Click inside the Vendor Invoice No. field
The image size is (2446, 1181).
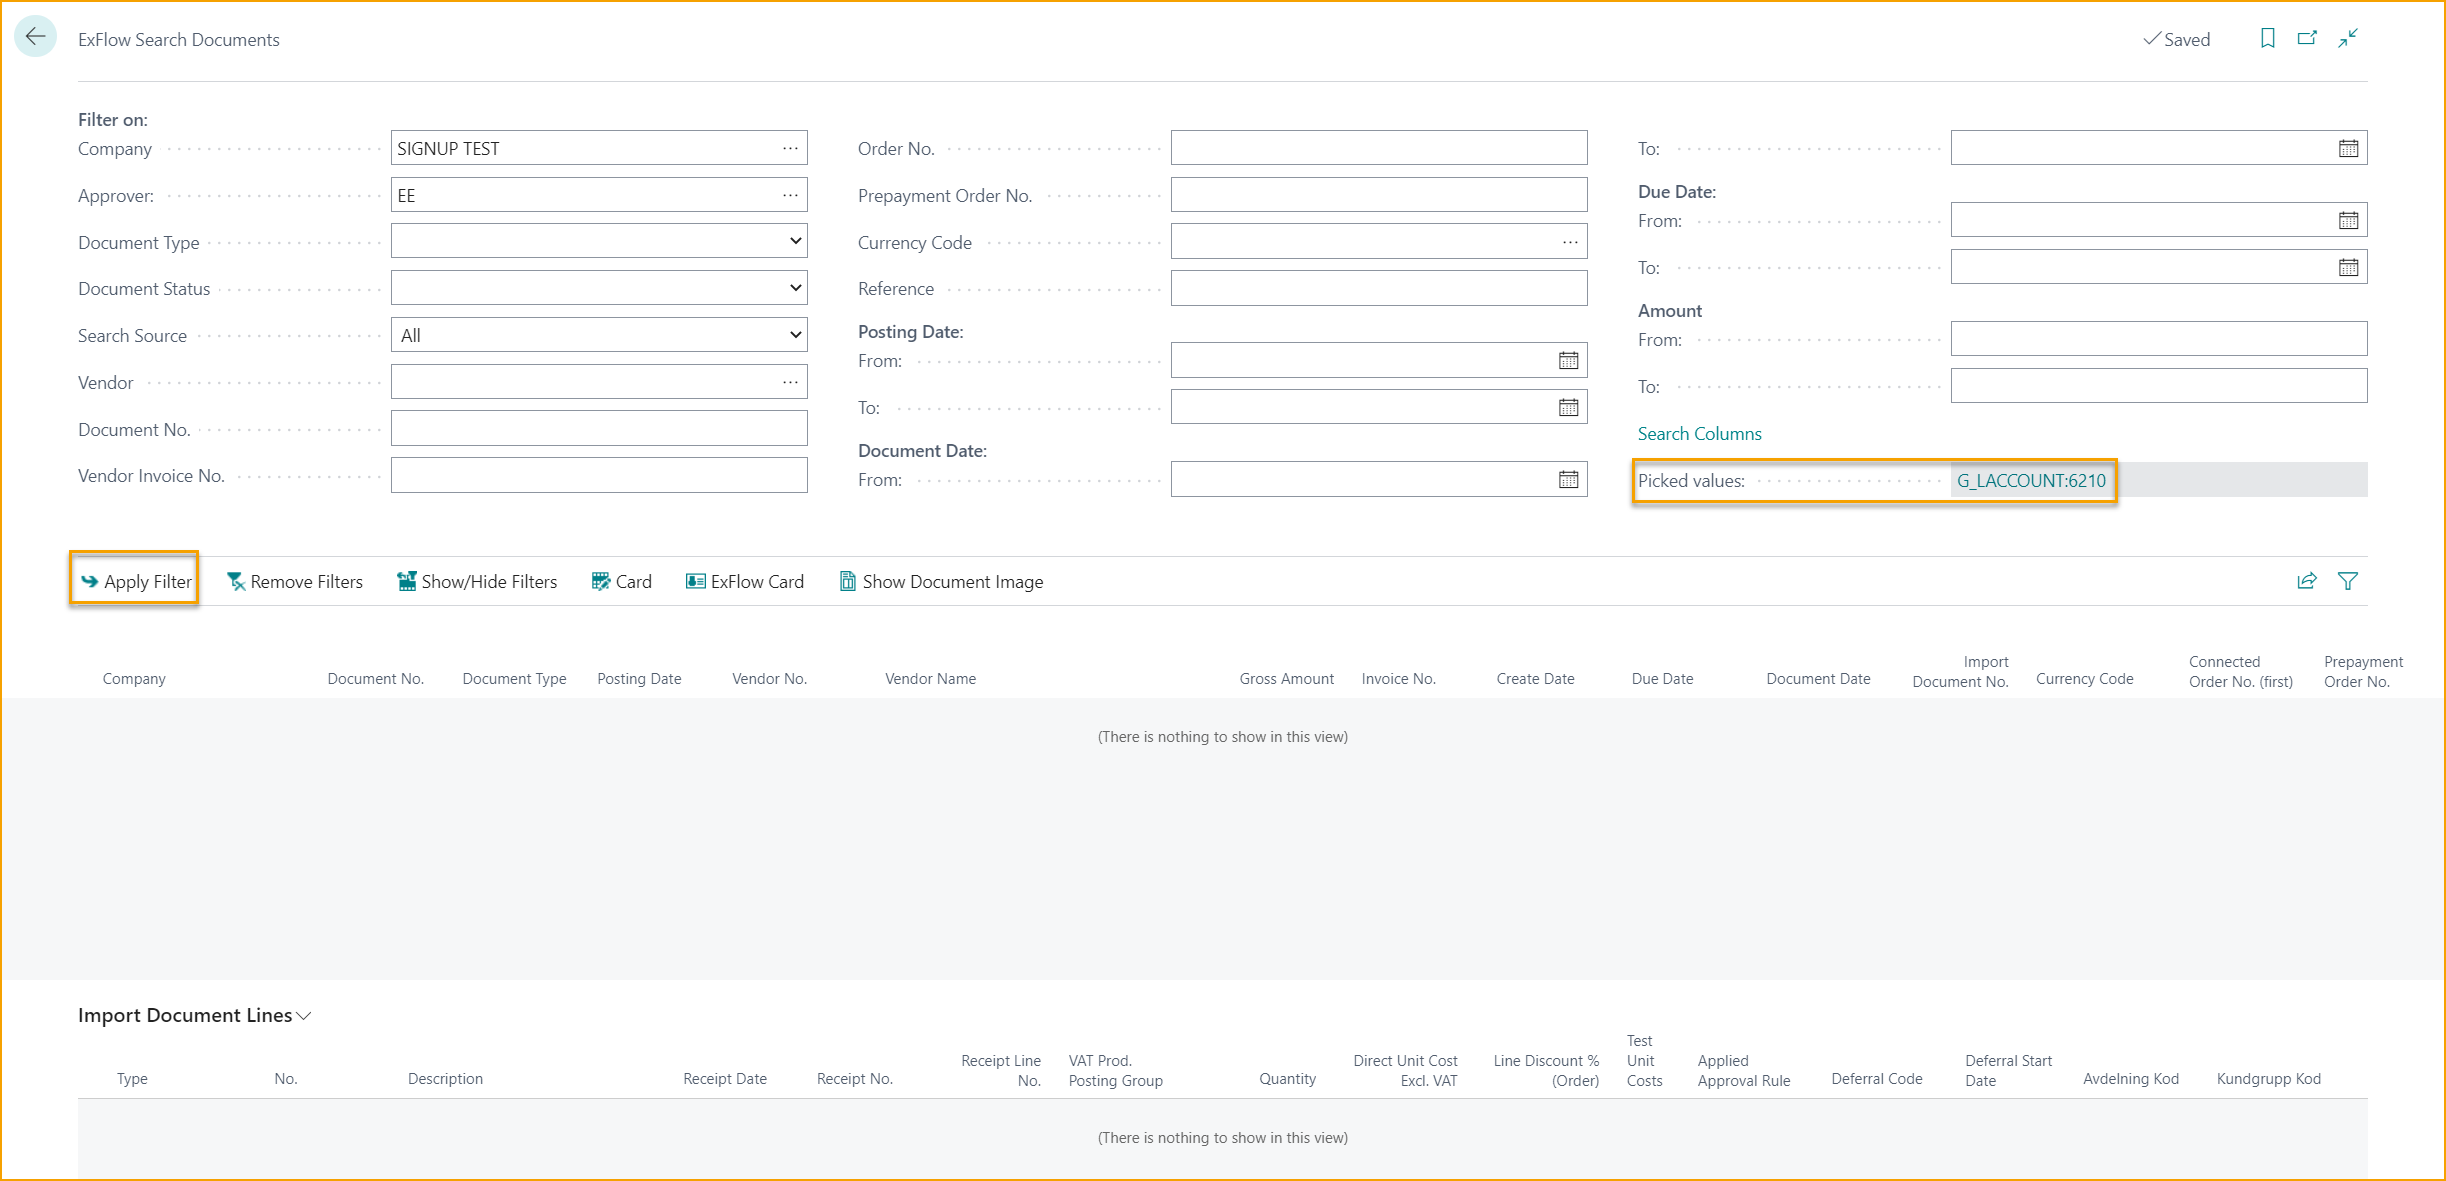click(598, 474)
